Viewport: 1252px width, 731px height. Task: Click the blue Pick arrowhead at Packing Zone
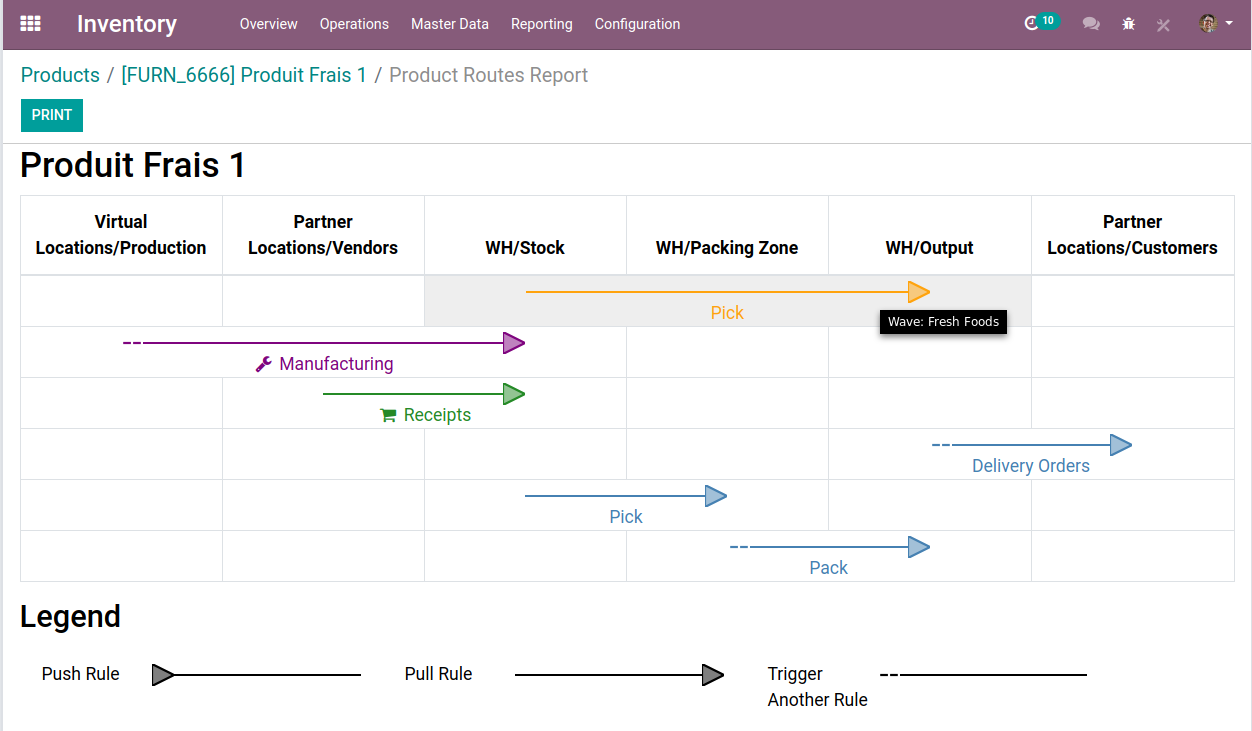[x=716, y=496]
